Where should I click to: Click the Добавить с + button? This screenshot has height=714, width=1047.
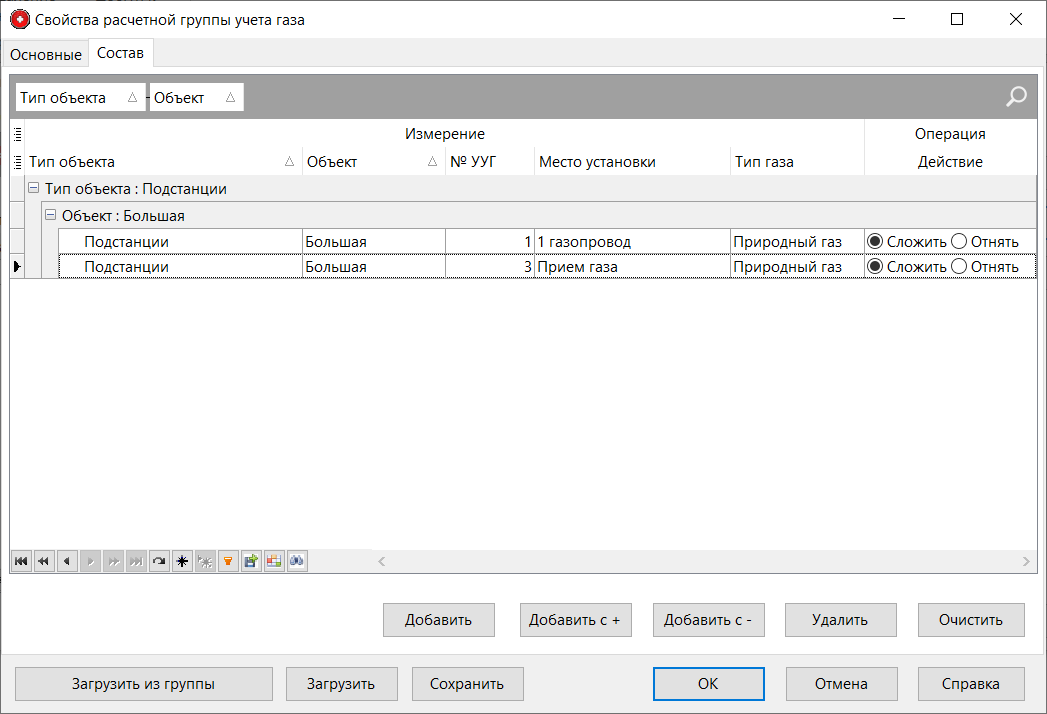[x=575, y=620]
